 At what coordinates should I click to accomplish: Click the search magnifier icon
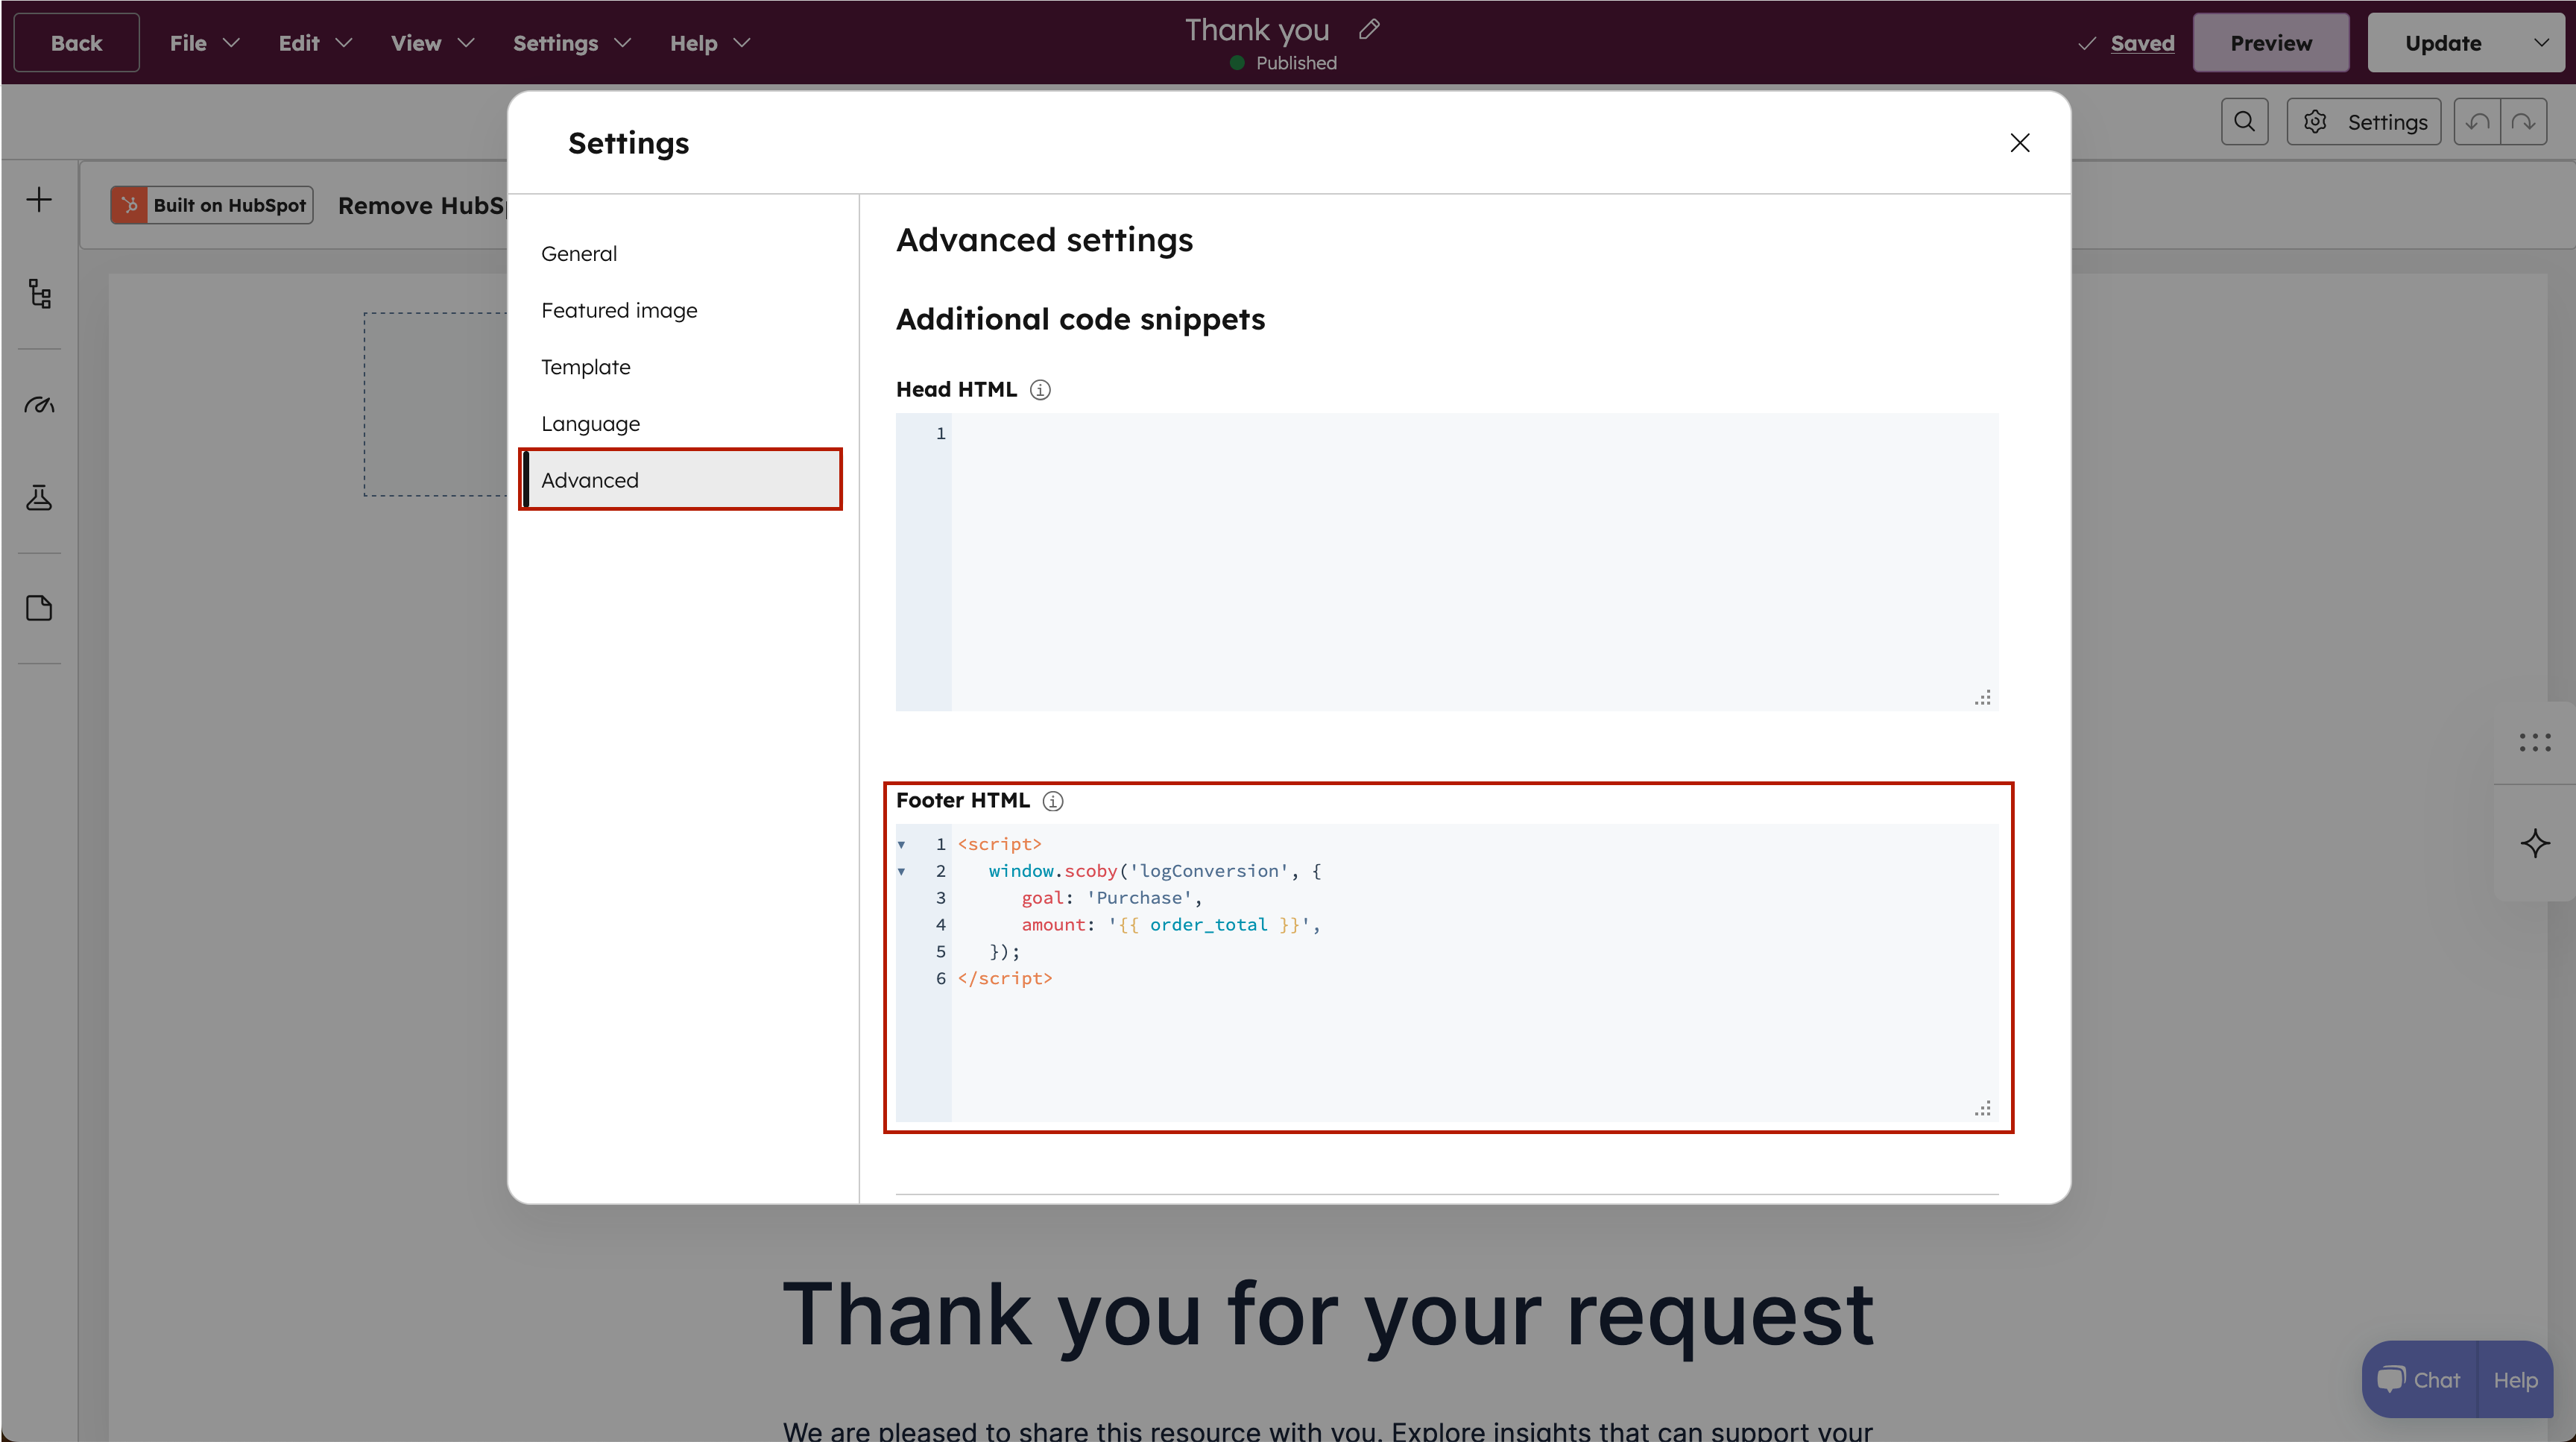[x=2244, y=122]
